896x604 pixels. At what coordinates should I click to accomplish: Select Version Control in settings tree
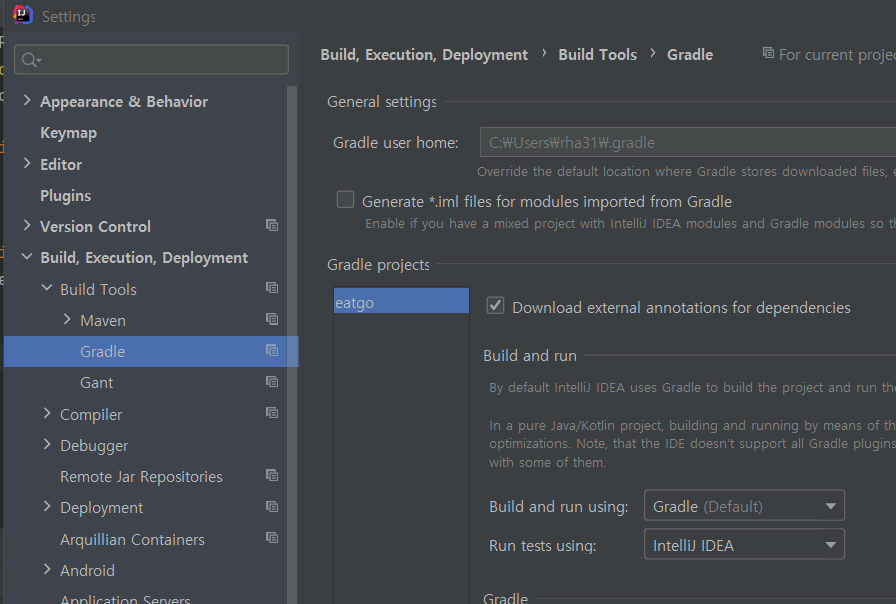point(95,227)
